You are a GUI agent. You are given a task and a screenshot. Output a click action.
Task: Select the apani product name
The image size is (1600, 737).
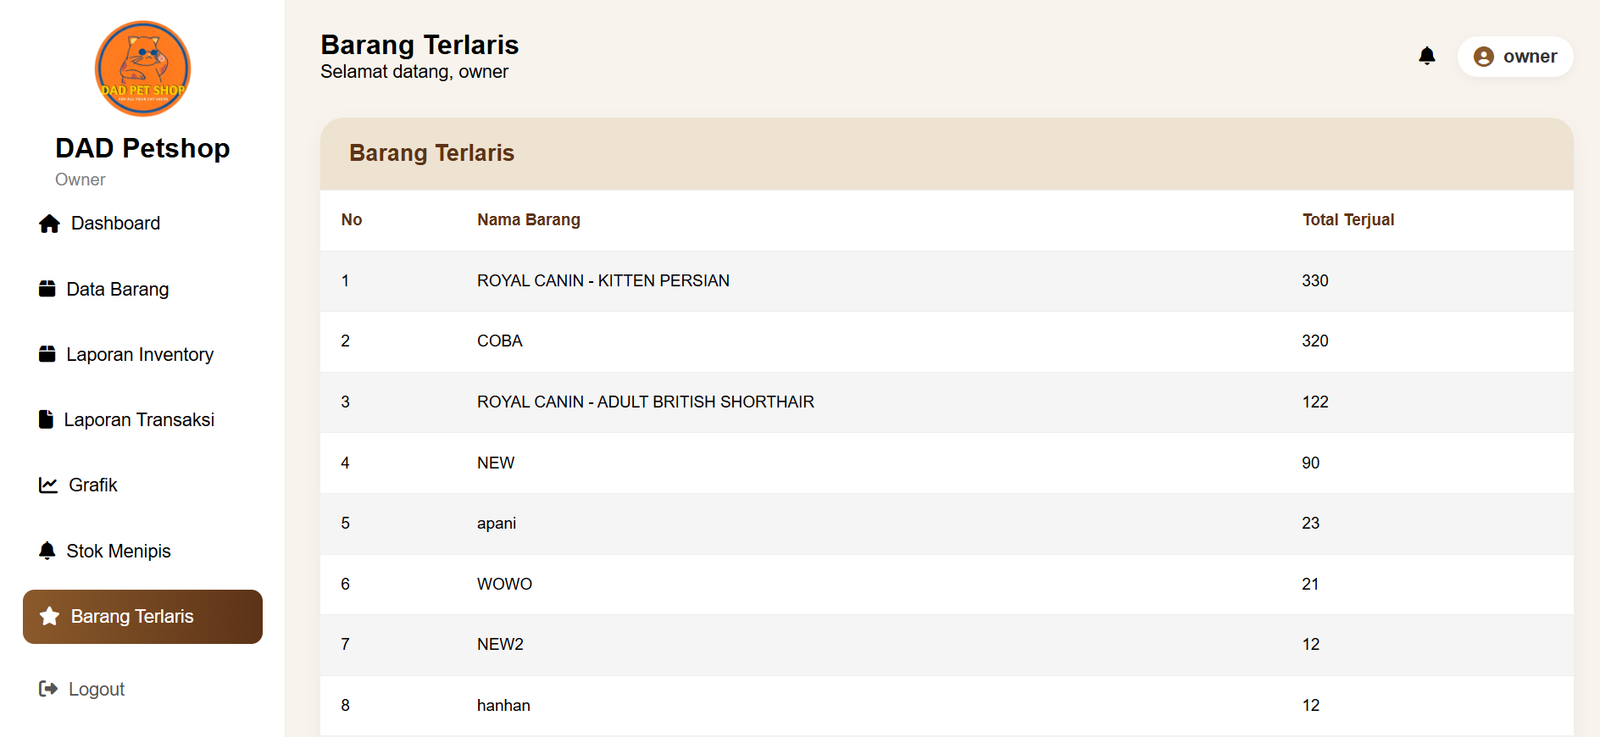tap(497, 524)
